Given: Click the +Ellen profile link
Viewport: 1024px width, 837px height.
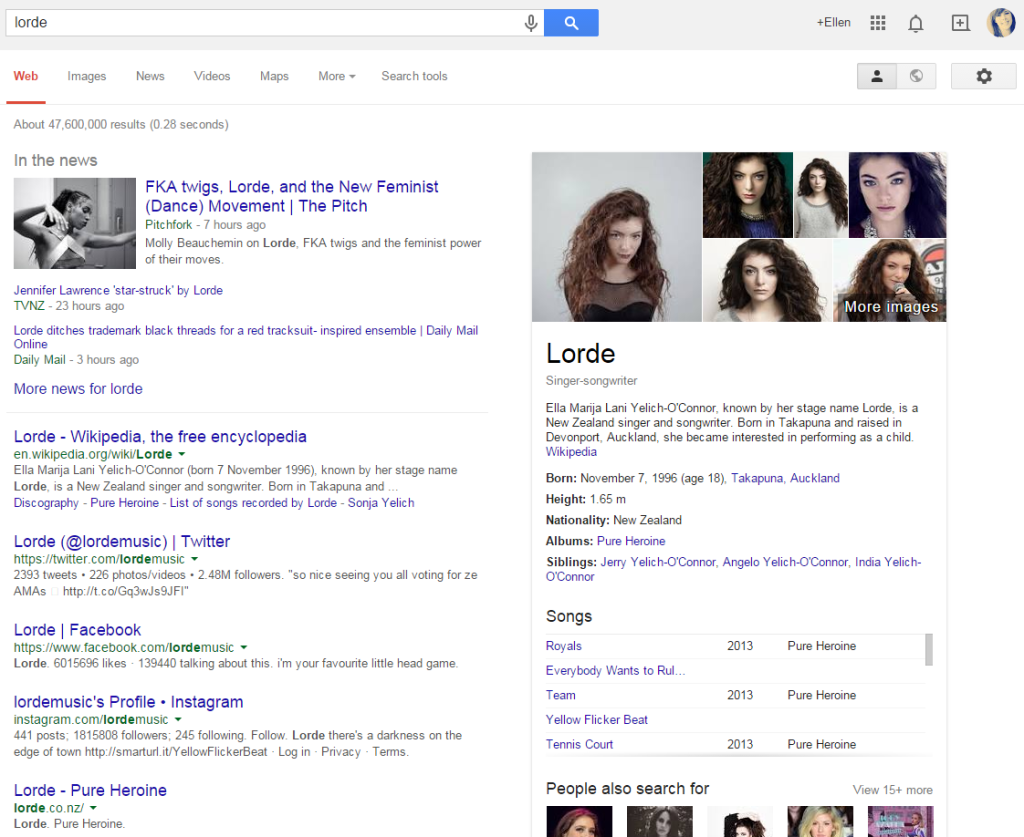Looking at the screenshot, I should coord(833,23).
